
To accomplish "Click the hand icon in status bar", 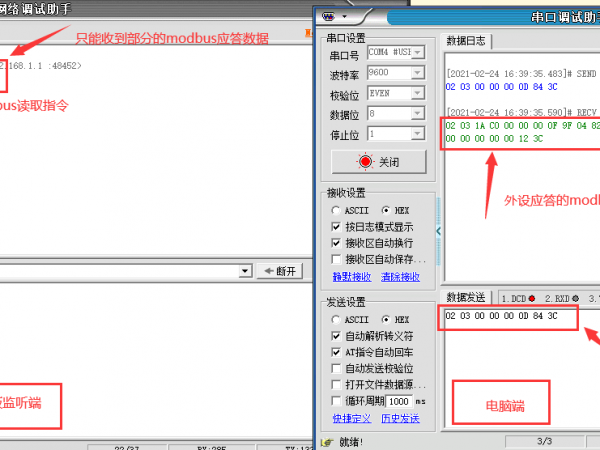I will tap(327, 441).
